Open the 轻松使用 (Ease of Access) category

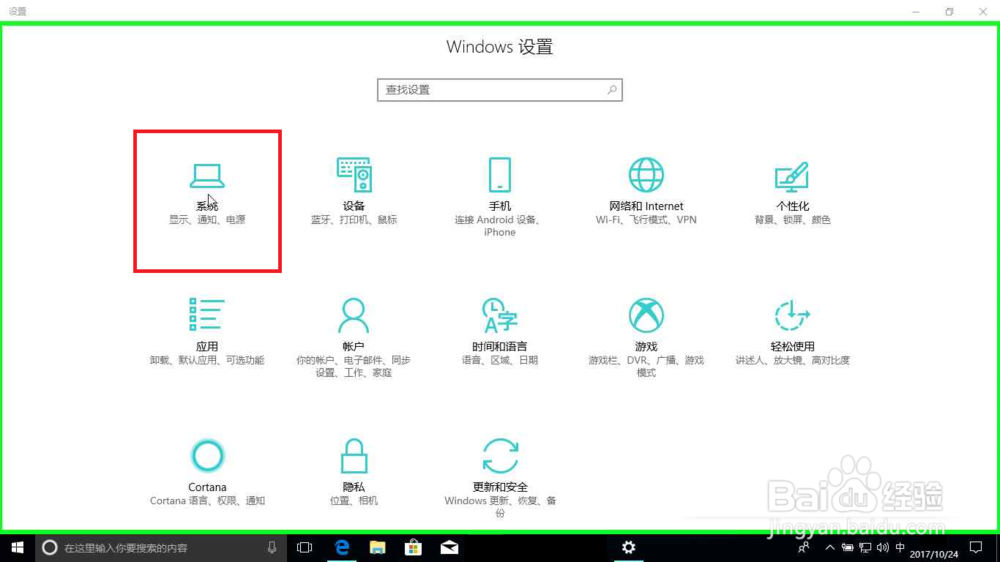click(792, 332)
